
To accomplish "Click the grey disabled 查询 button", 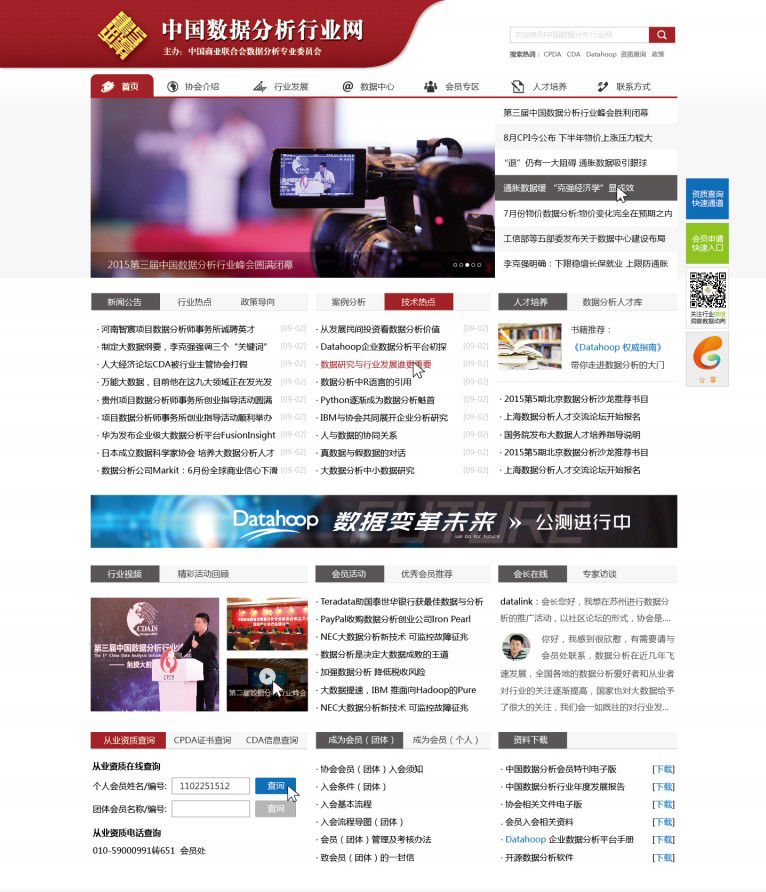I will coord(275,808).
